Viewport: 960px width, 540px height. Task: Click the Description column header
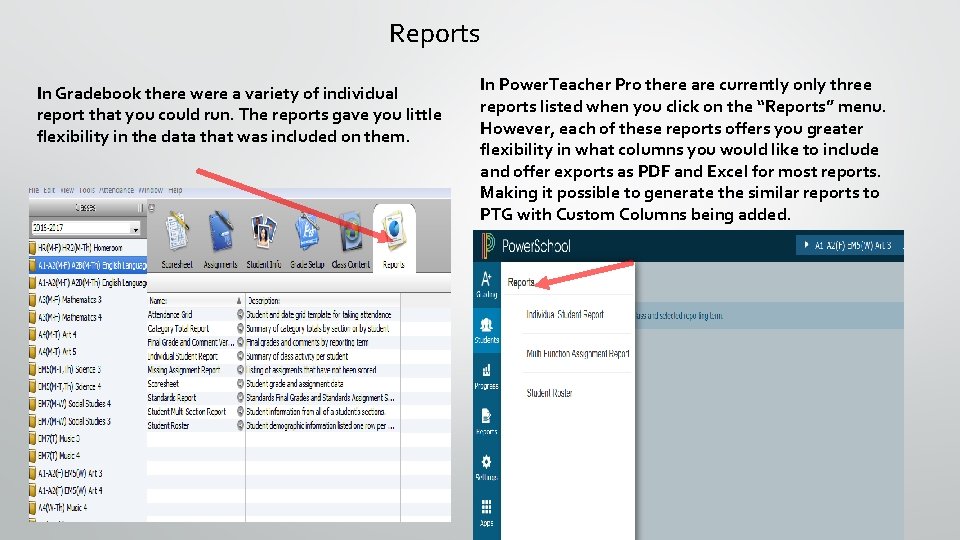coord(264,301)
